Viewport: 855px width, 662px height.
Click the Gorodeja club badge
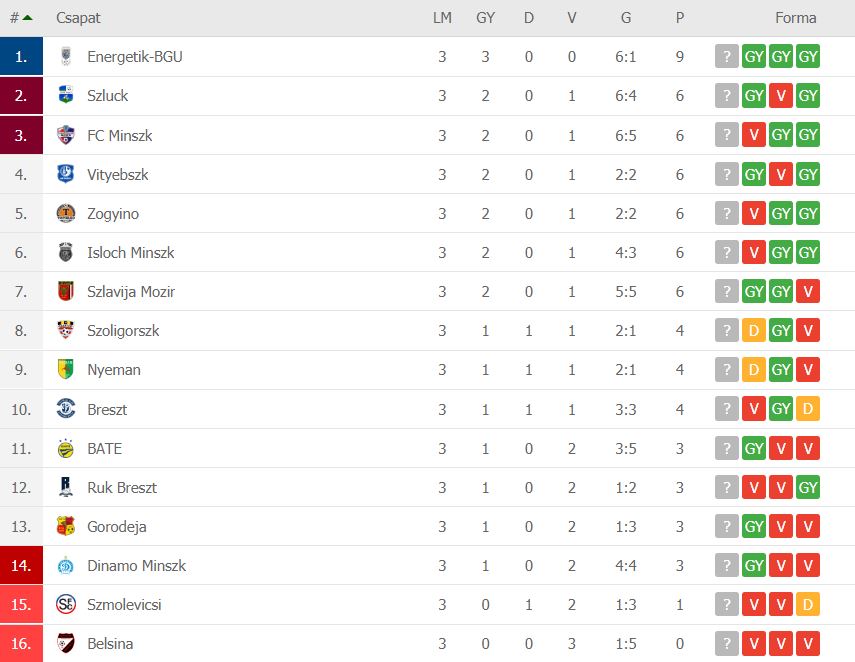coord(65,526)
